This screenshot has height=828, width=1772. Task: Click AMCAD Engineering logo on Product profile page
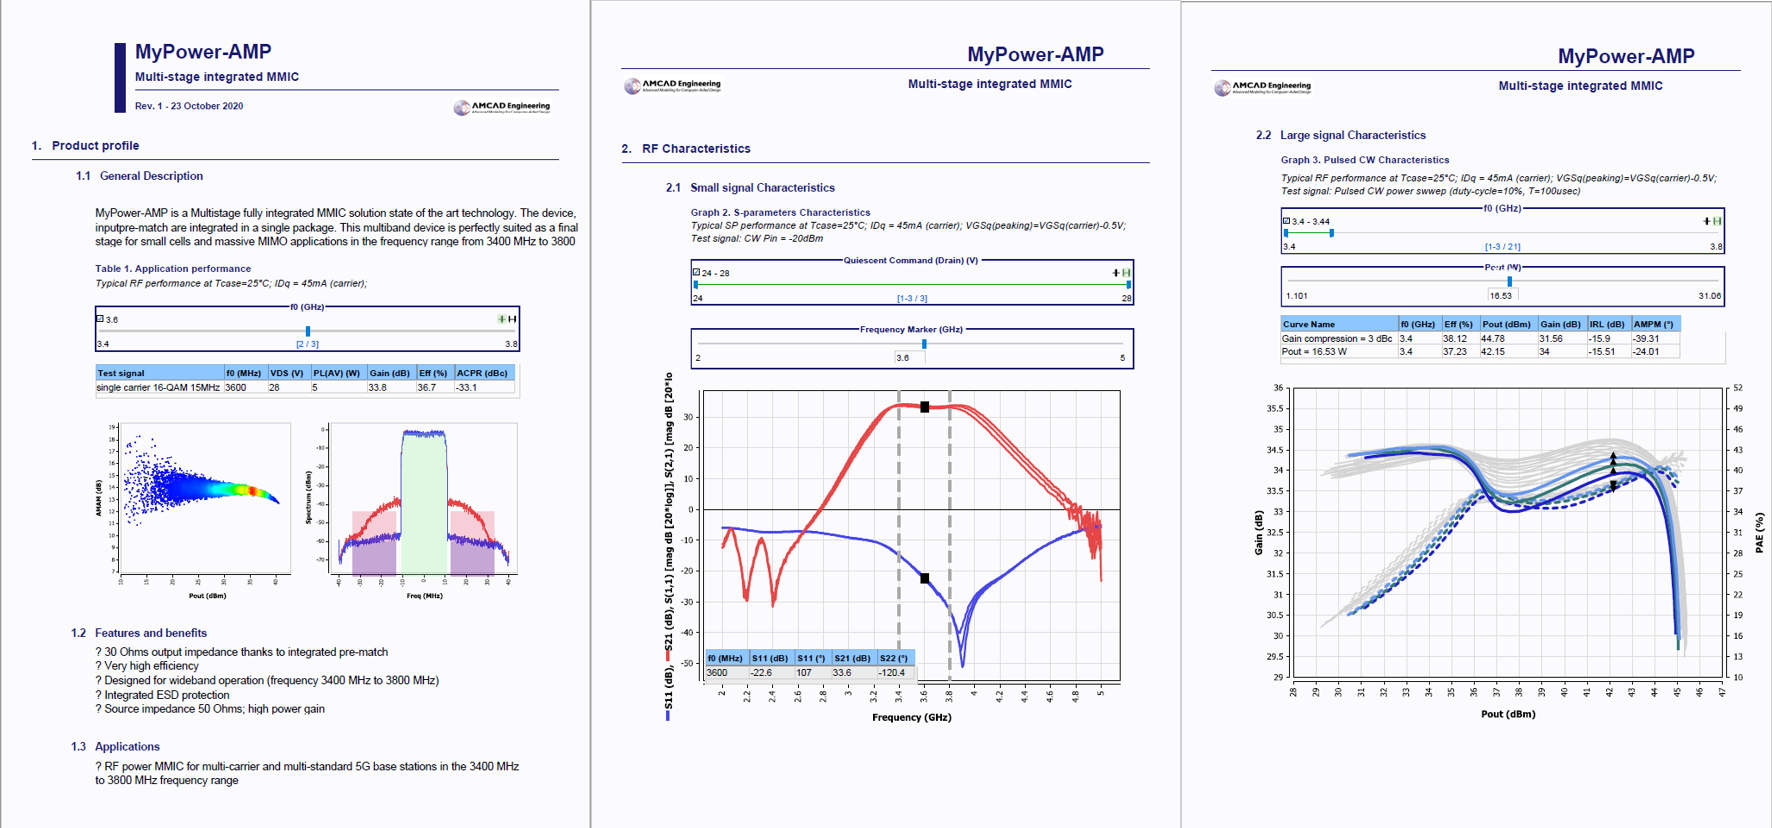click(x=502, y=107)
